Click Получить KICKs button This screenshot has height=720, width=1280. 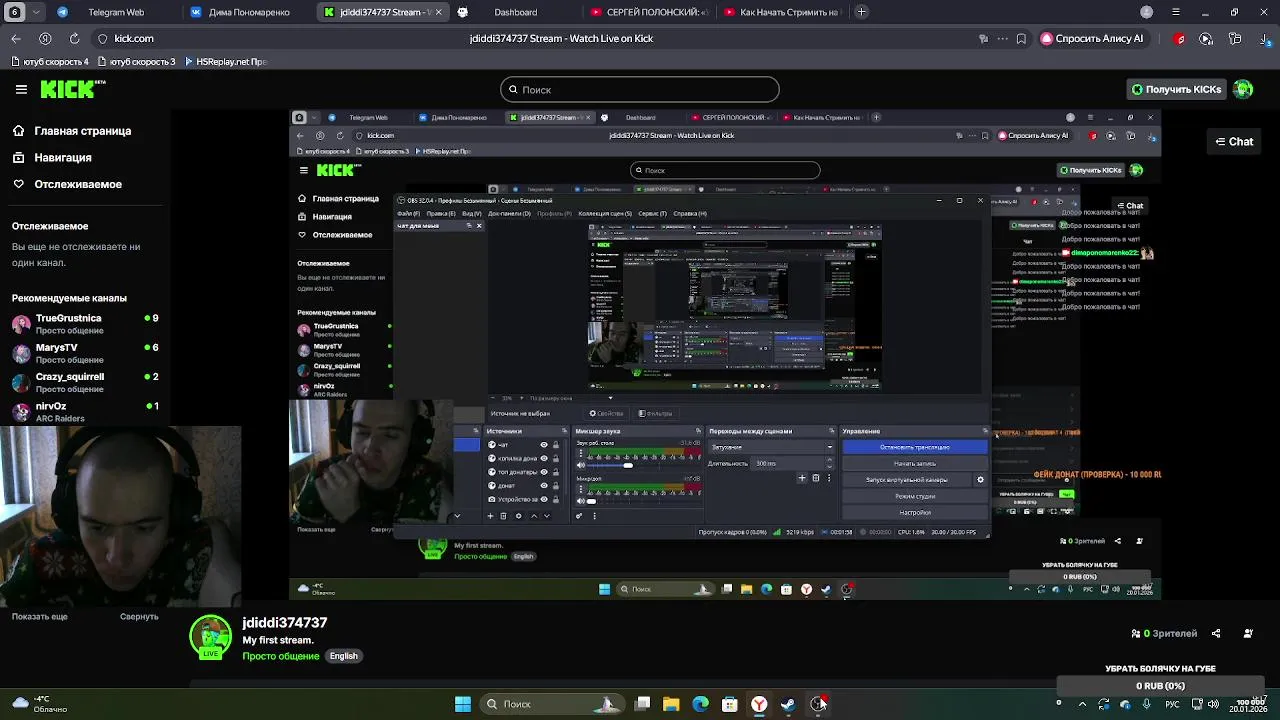[1176, 89]
